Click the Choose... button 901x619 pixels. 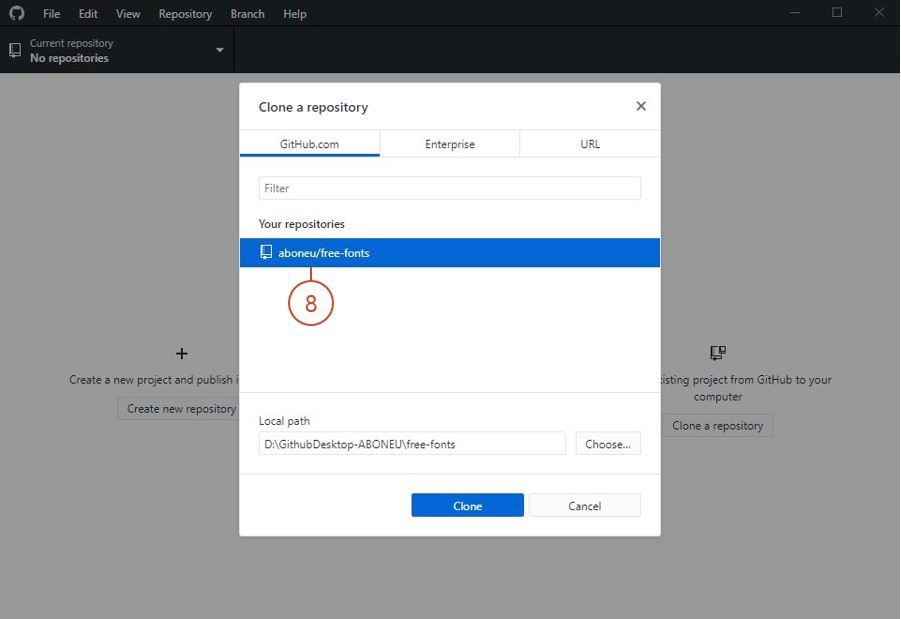[608, 444]
